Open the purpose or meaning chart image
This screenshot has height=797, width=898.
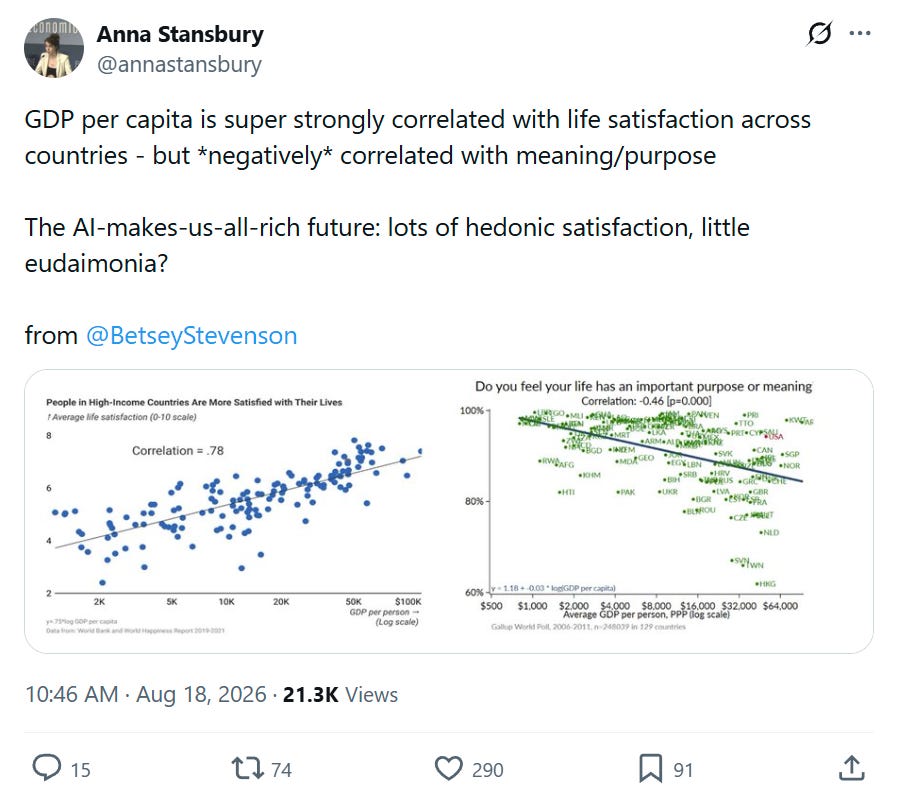pyautogui.click(x=660, y=511)
